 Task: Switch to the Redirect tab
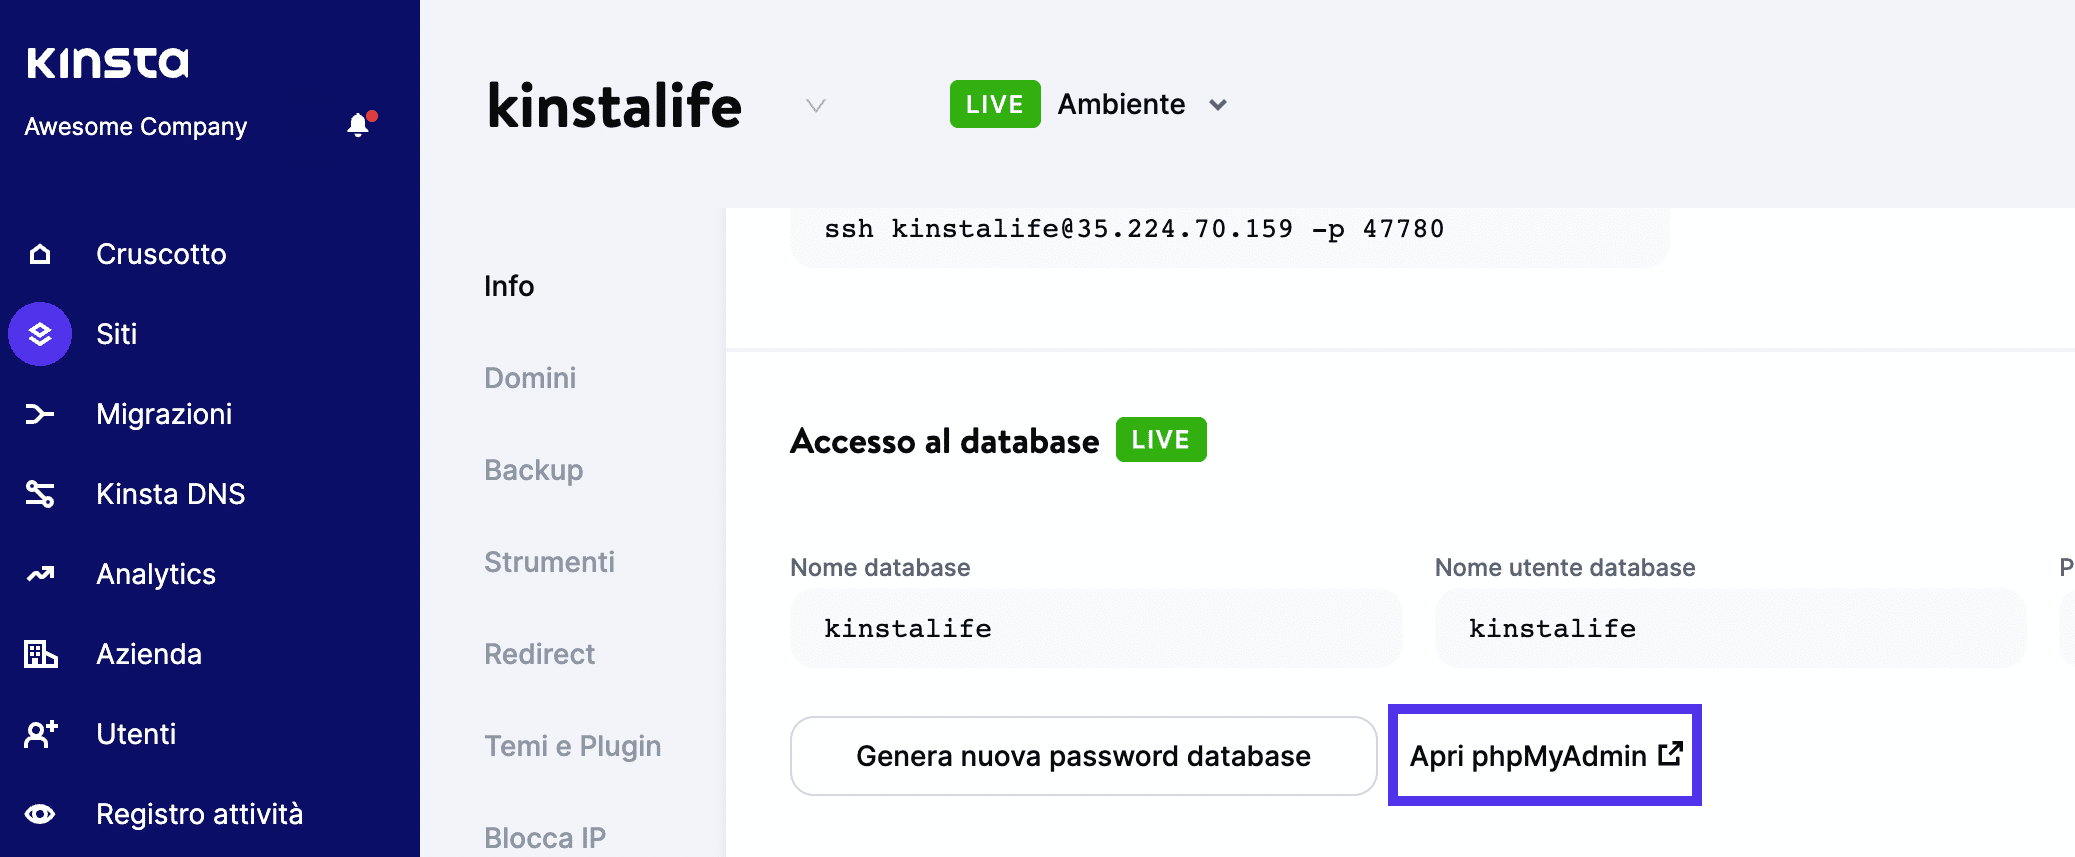[x=539, y=654]
